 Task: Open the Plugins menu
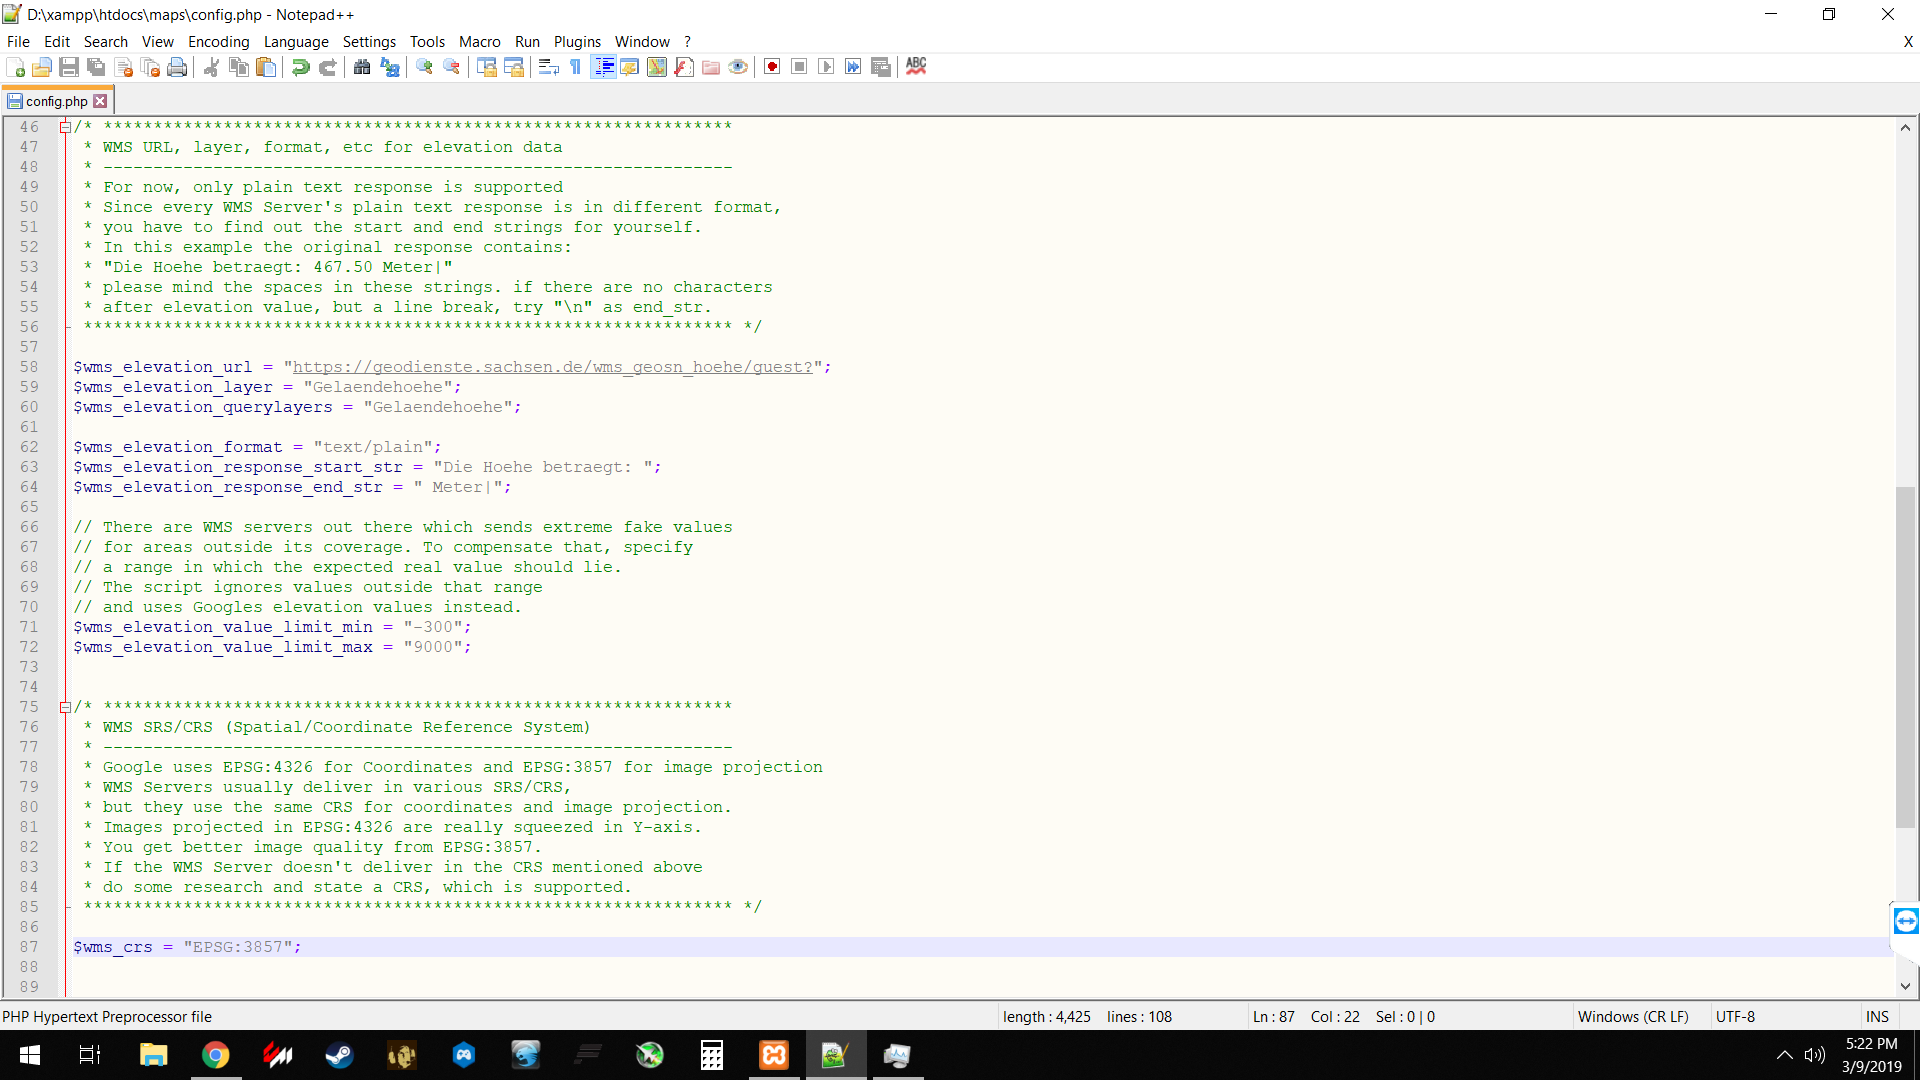(577, 42)
